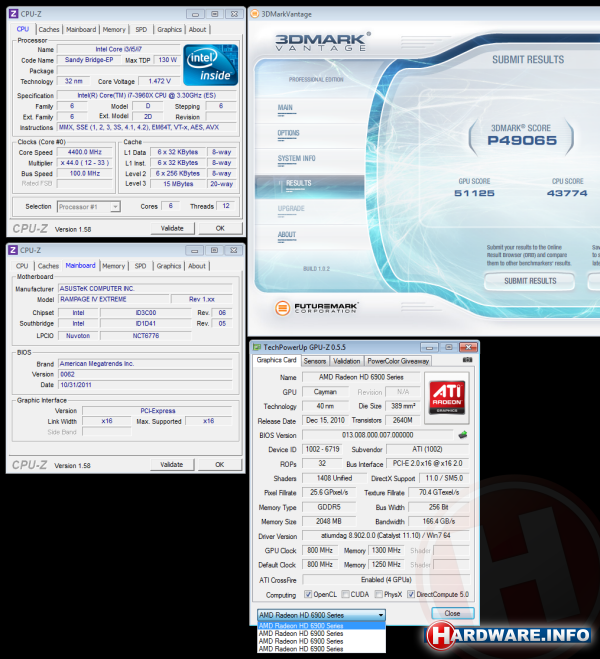Maximize the top CPU-Z window
Viewport: 600px width, 659px height.
click(x=215, y=14)
